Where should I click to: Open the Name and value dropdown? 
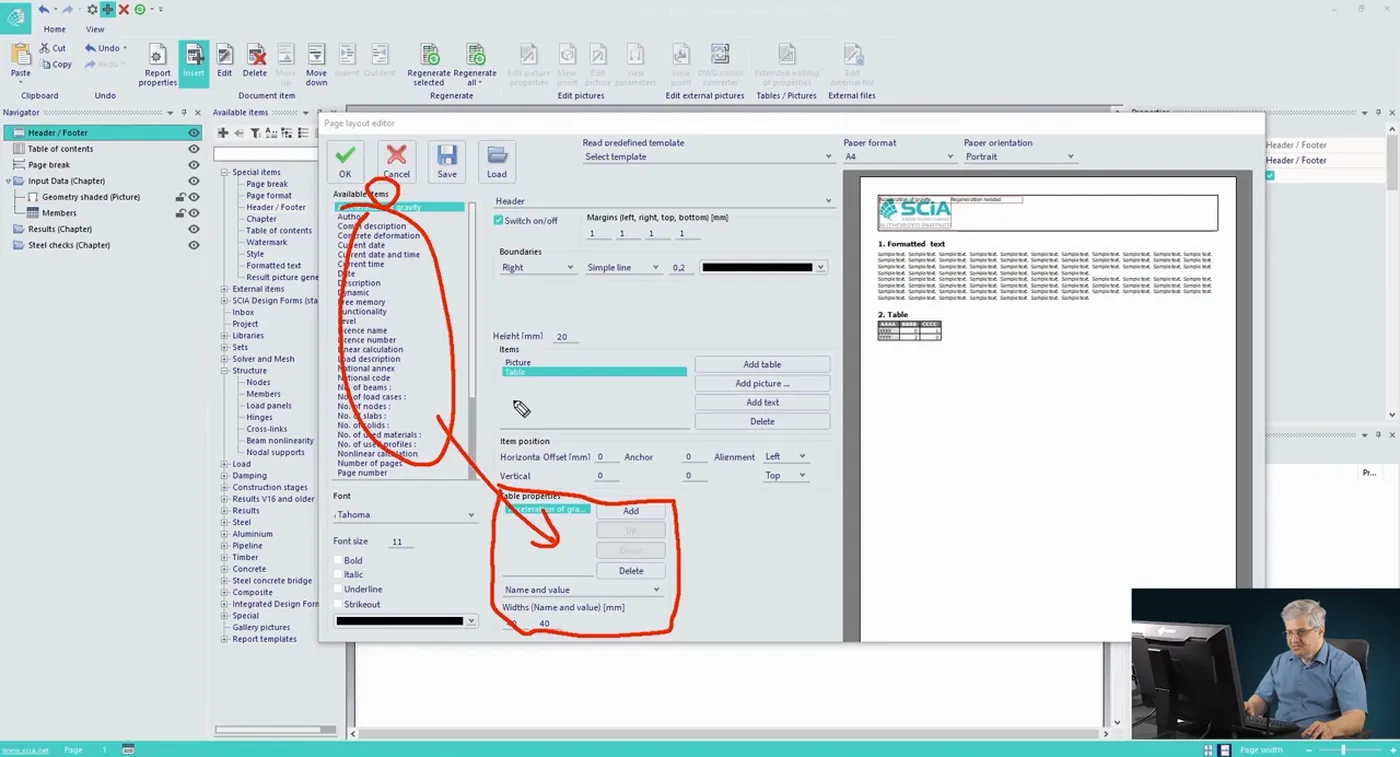coord(581,590)
